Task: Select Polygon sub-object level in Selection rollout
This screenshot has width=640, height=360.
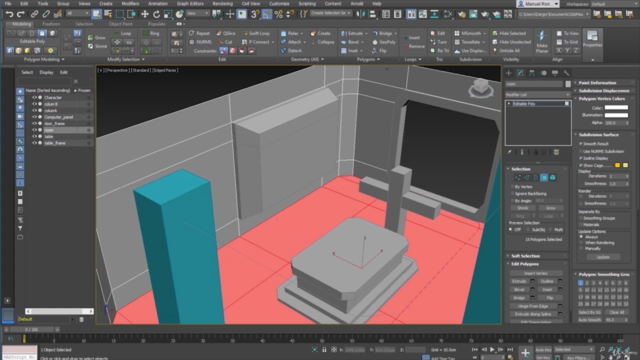Action: [x=544, y=178]
